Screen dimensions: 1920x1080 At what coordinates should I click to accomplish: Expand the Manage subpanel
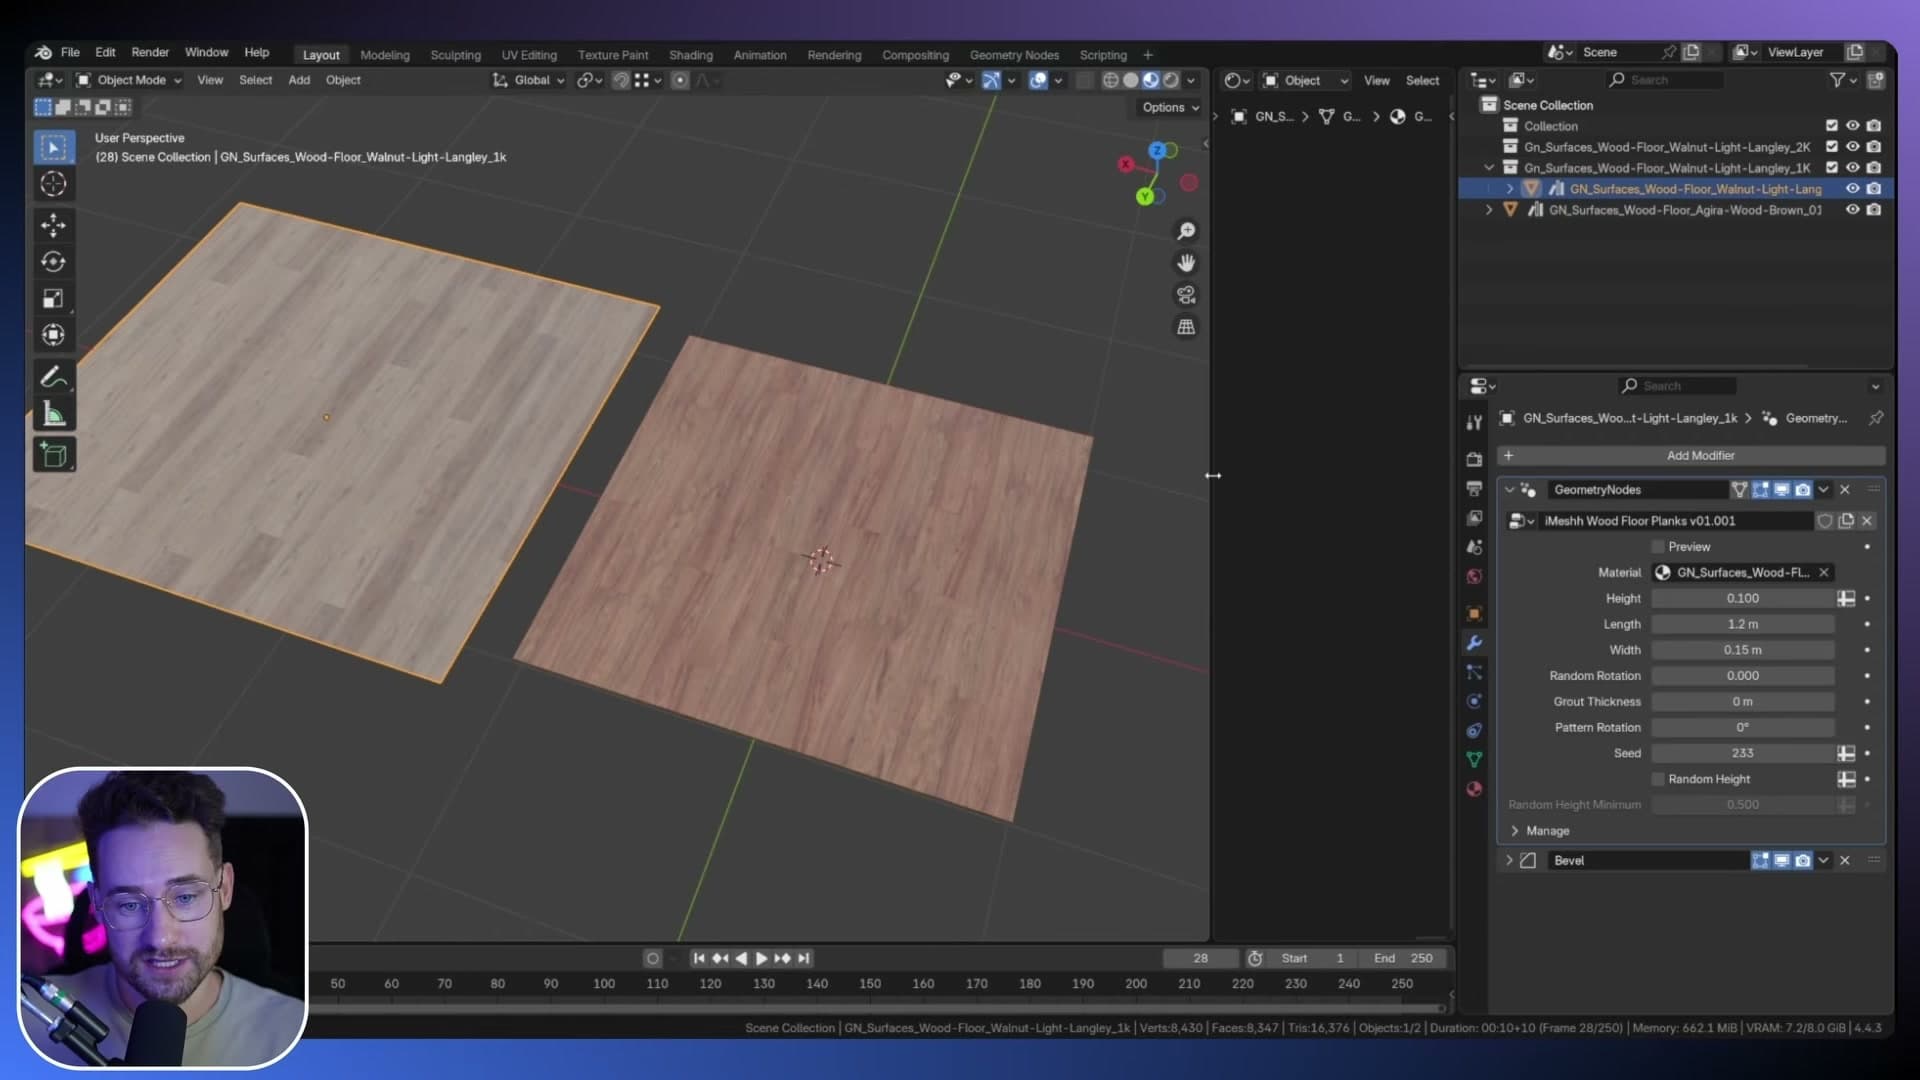pyautogui.click(x=1515, y=831)
